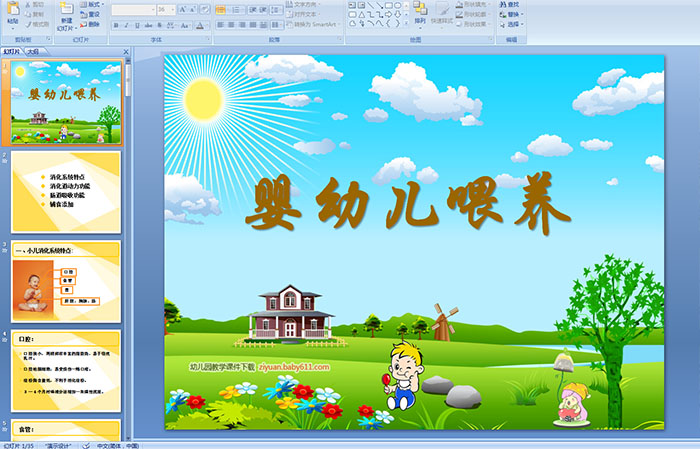Click the 婴幼儿喂养 title on the slide
700x449 pixels.
point(408,204)
